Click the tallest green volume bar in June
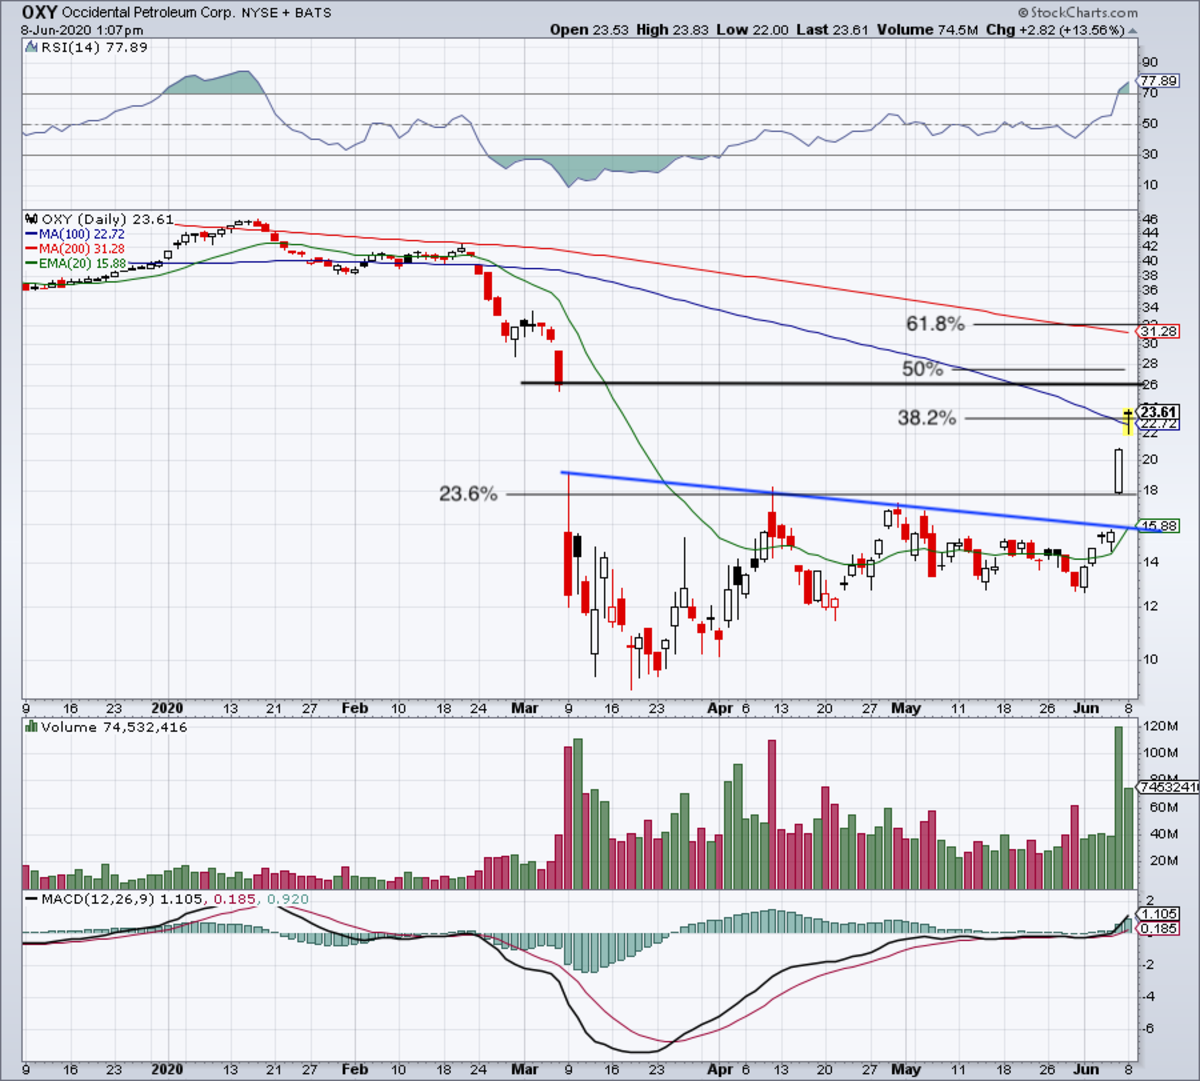Screen dimensions: 1200x1081 pyautogui.click(x=1118, y=808)
